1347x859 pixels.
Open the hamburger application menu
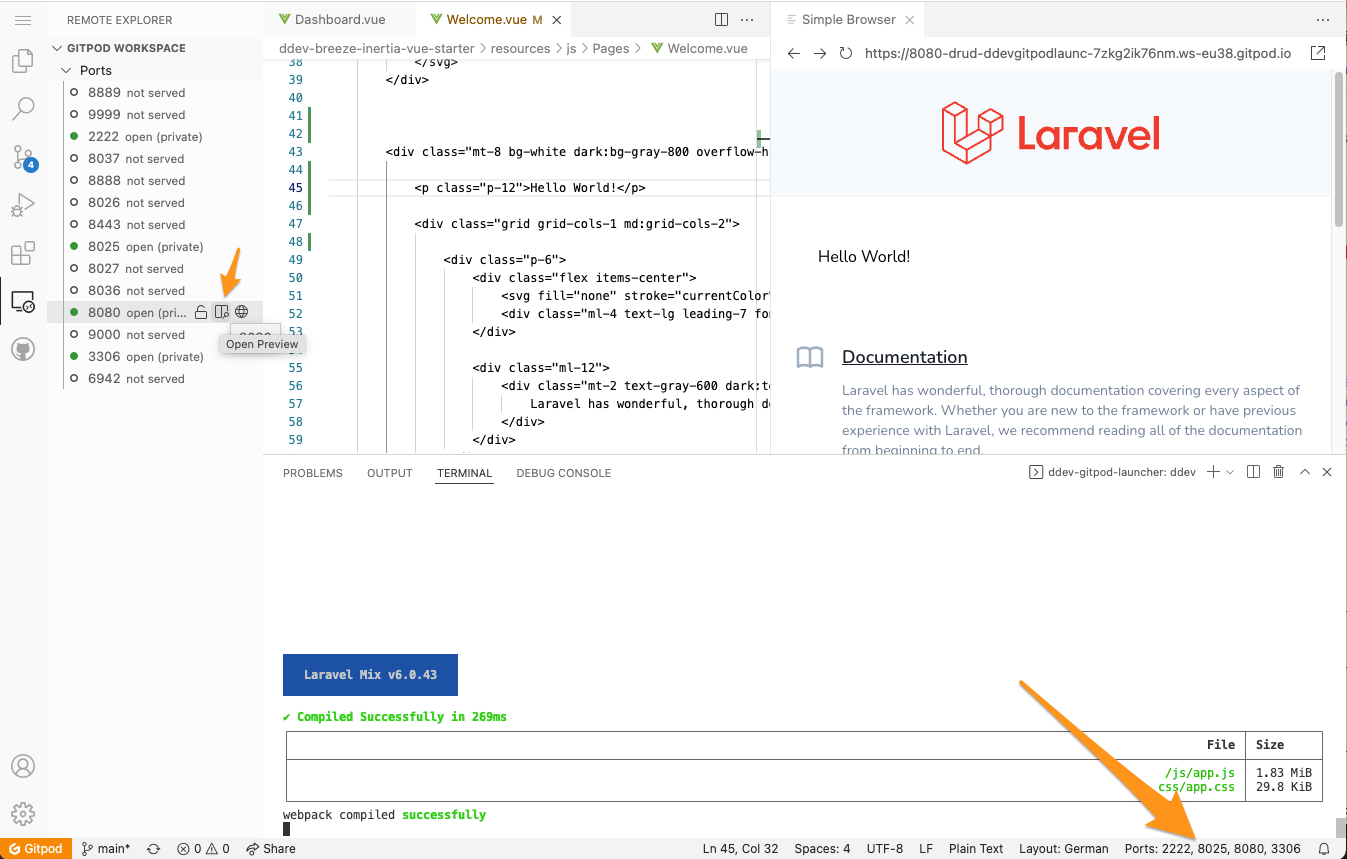[23, 19]
